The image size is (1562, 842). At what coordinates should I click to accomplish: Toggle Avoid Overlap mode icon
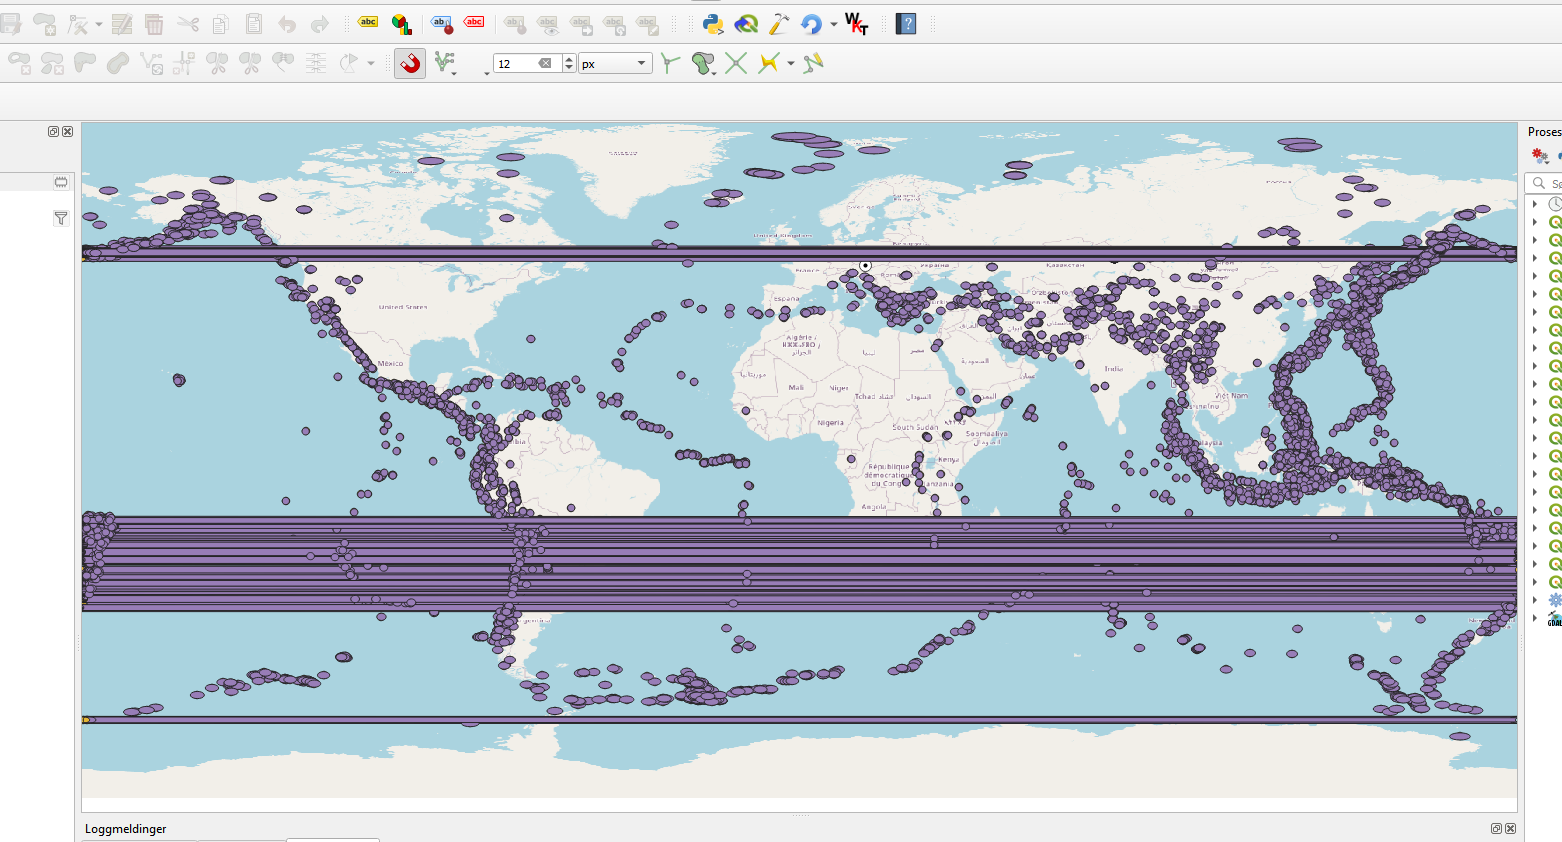tap(704, 64)
